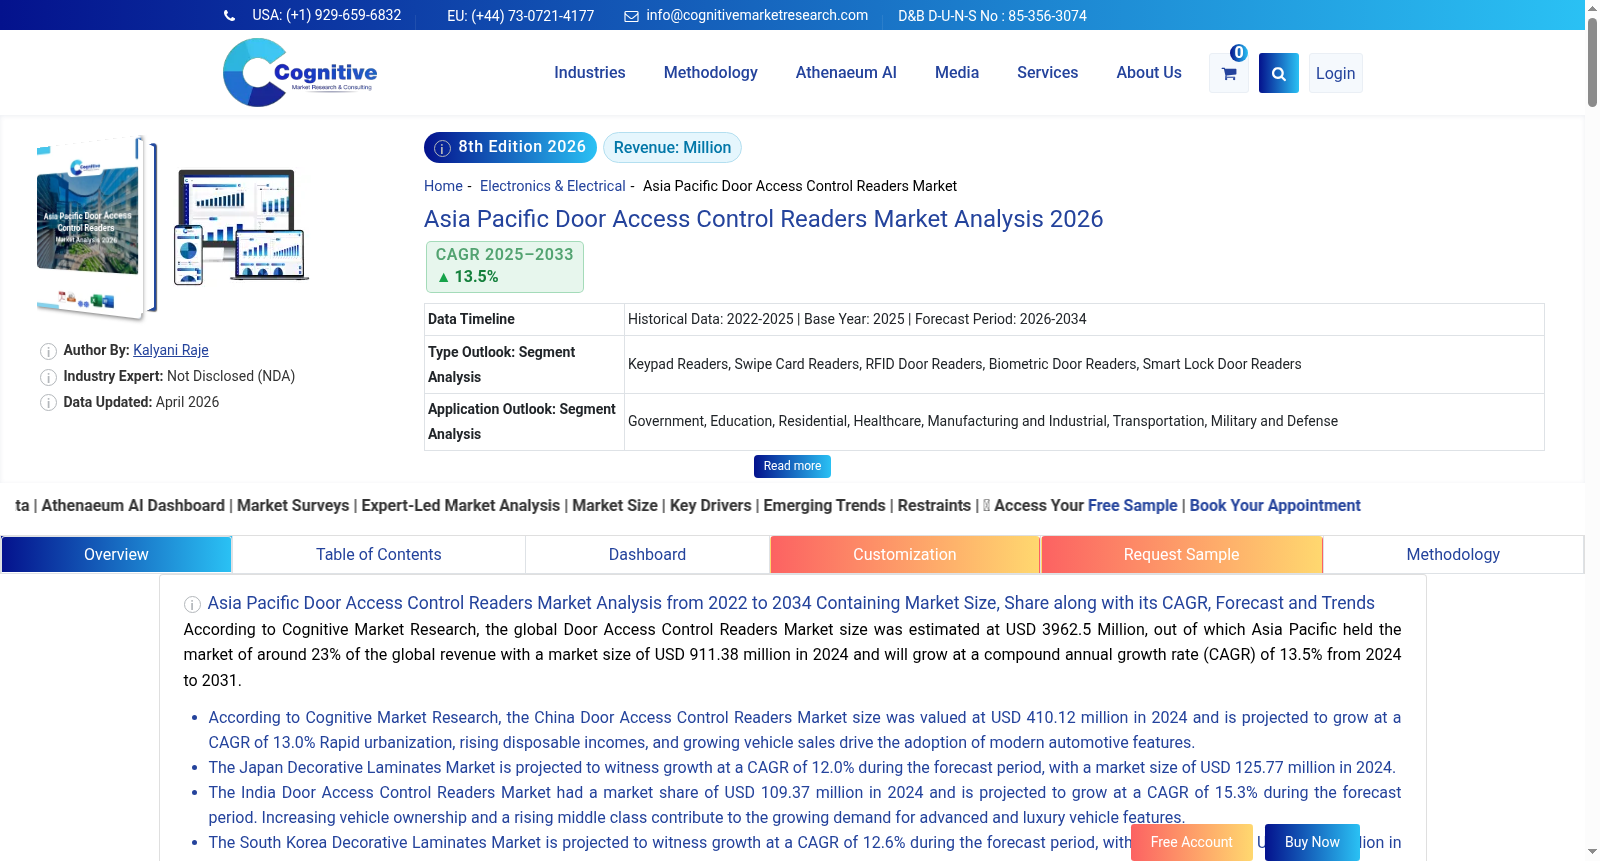Open author Kalyani Raje link

[x=171, y=350]
